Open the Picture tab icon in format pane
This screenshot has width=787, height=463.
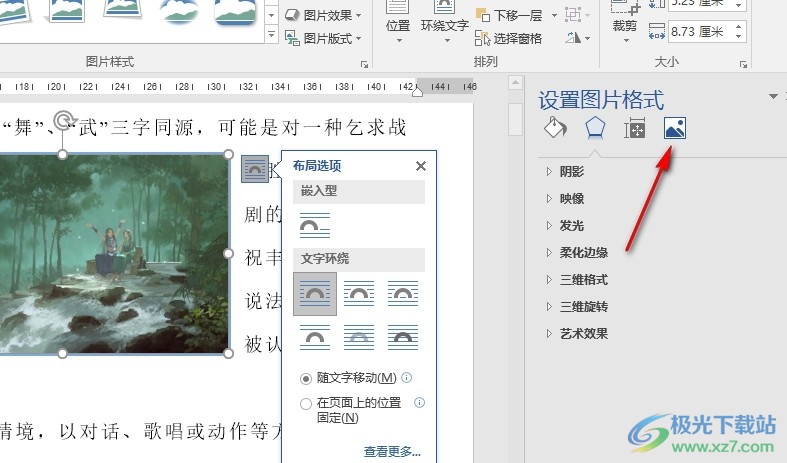point(675,129)
